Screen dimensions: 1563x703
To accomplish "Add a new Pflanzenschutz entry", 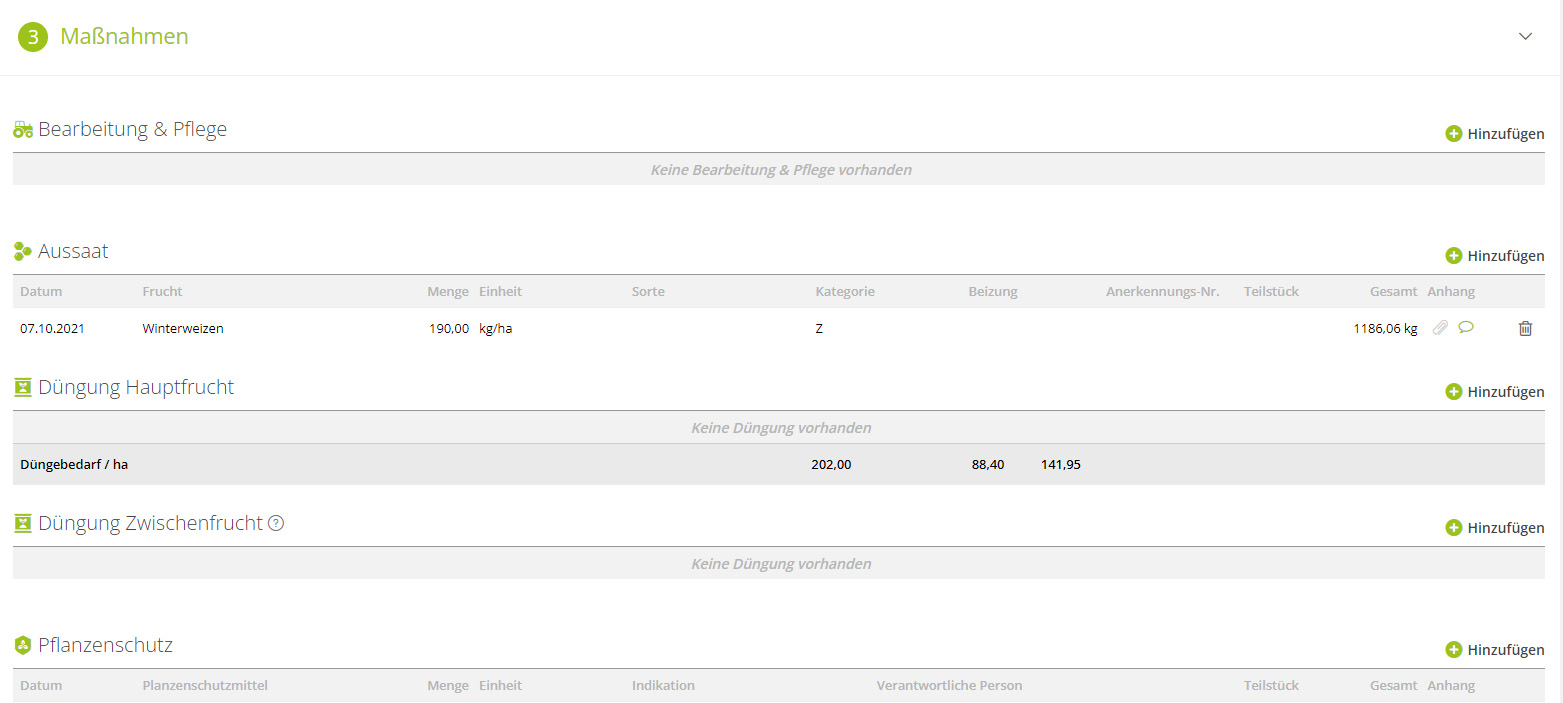I will point(1494,650).
